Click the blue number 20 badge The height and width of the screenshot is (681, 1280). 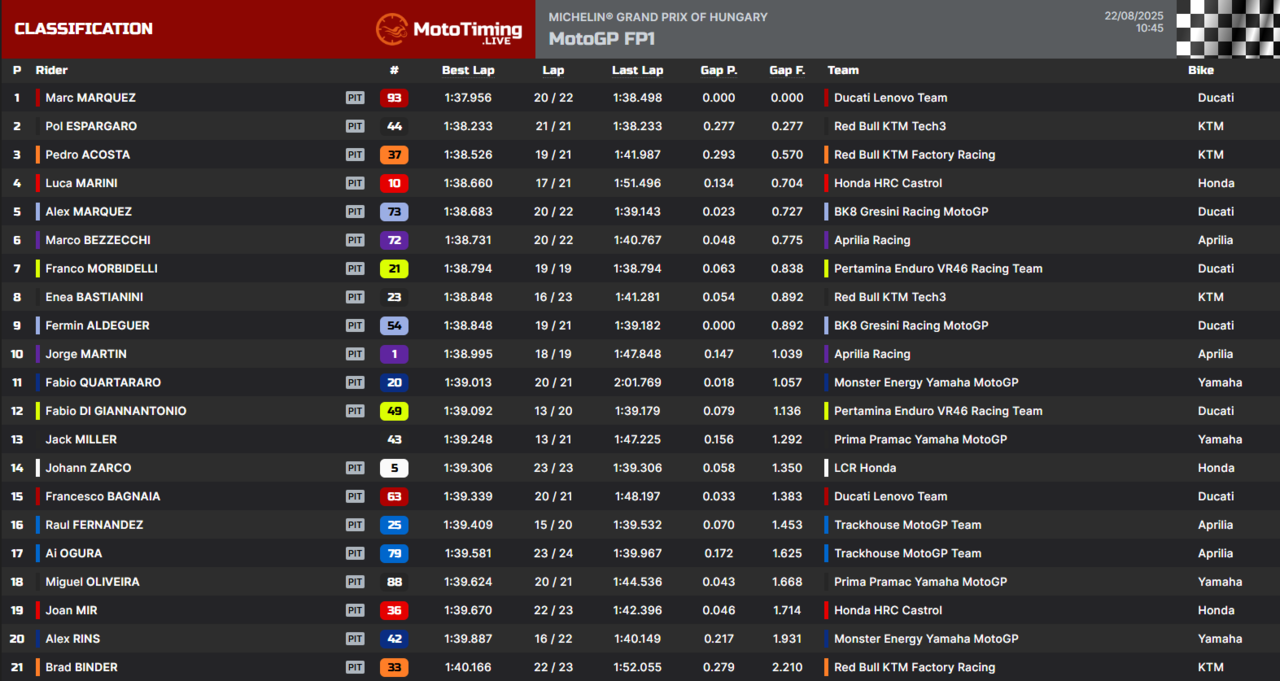click(x=394, y=382)
